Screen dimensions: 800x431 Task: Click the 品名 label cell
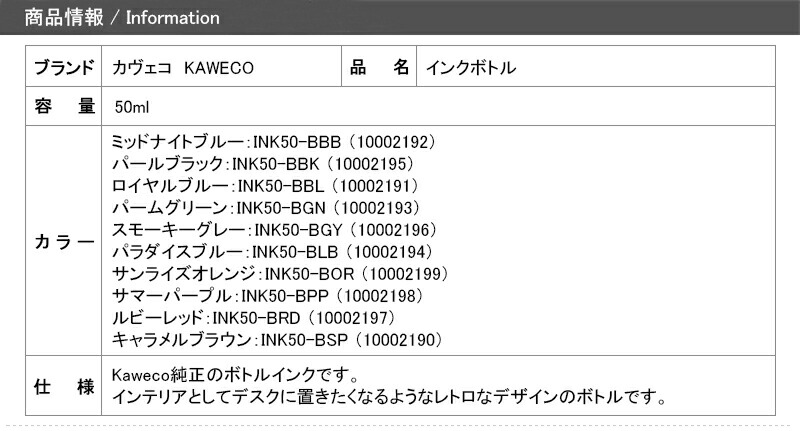click(379, 66)
